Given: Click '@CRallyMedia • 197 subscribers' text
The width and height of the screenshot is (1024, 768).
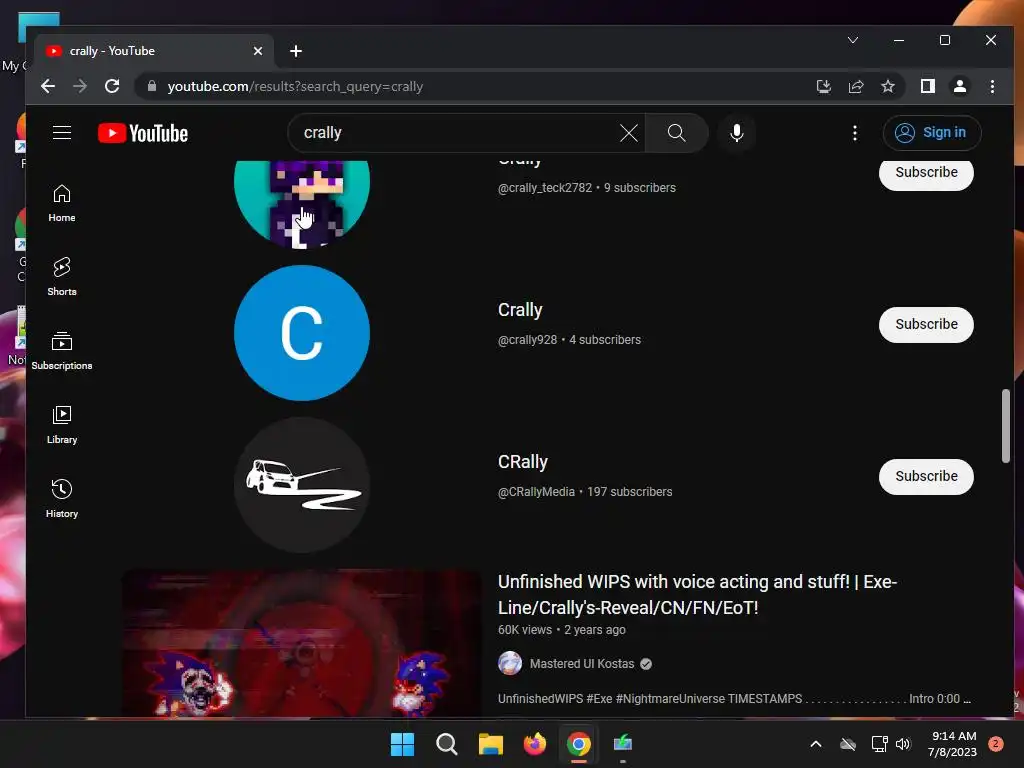Looking at the screenshot, I should point(584,492).
